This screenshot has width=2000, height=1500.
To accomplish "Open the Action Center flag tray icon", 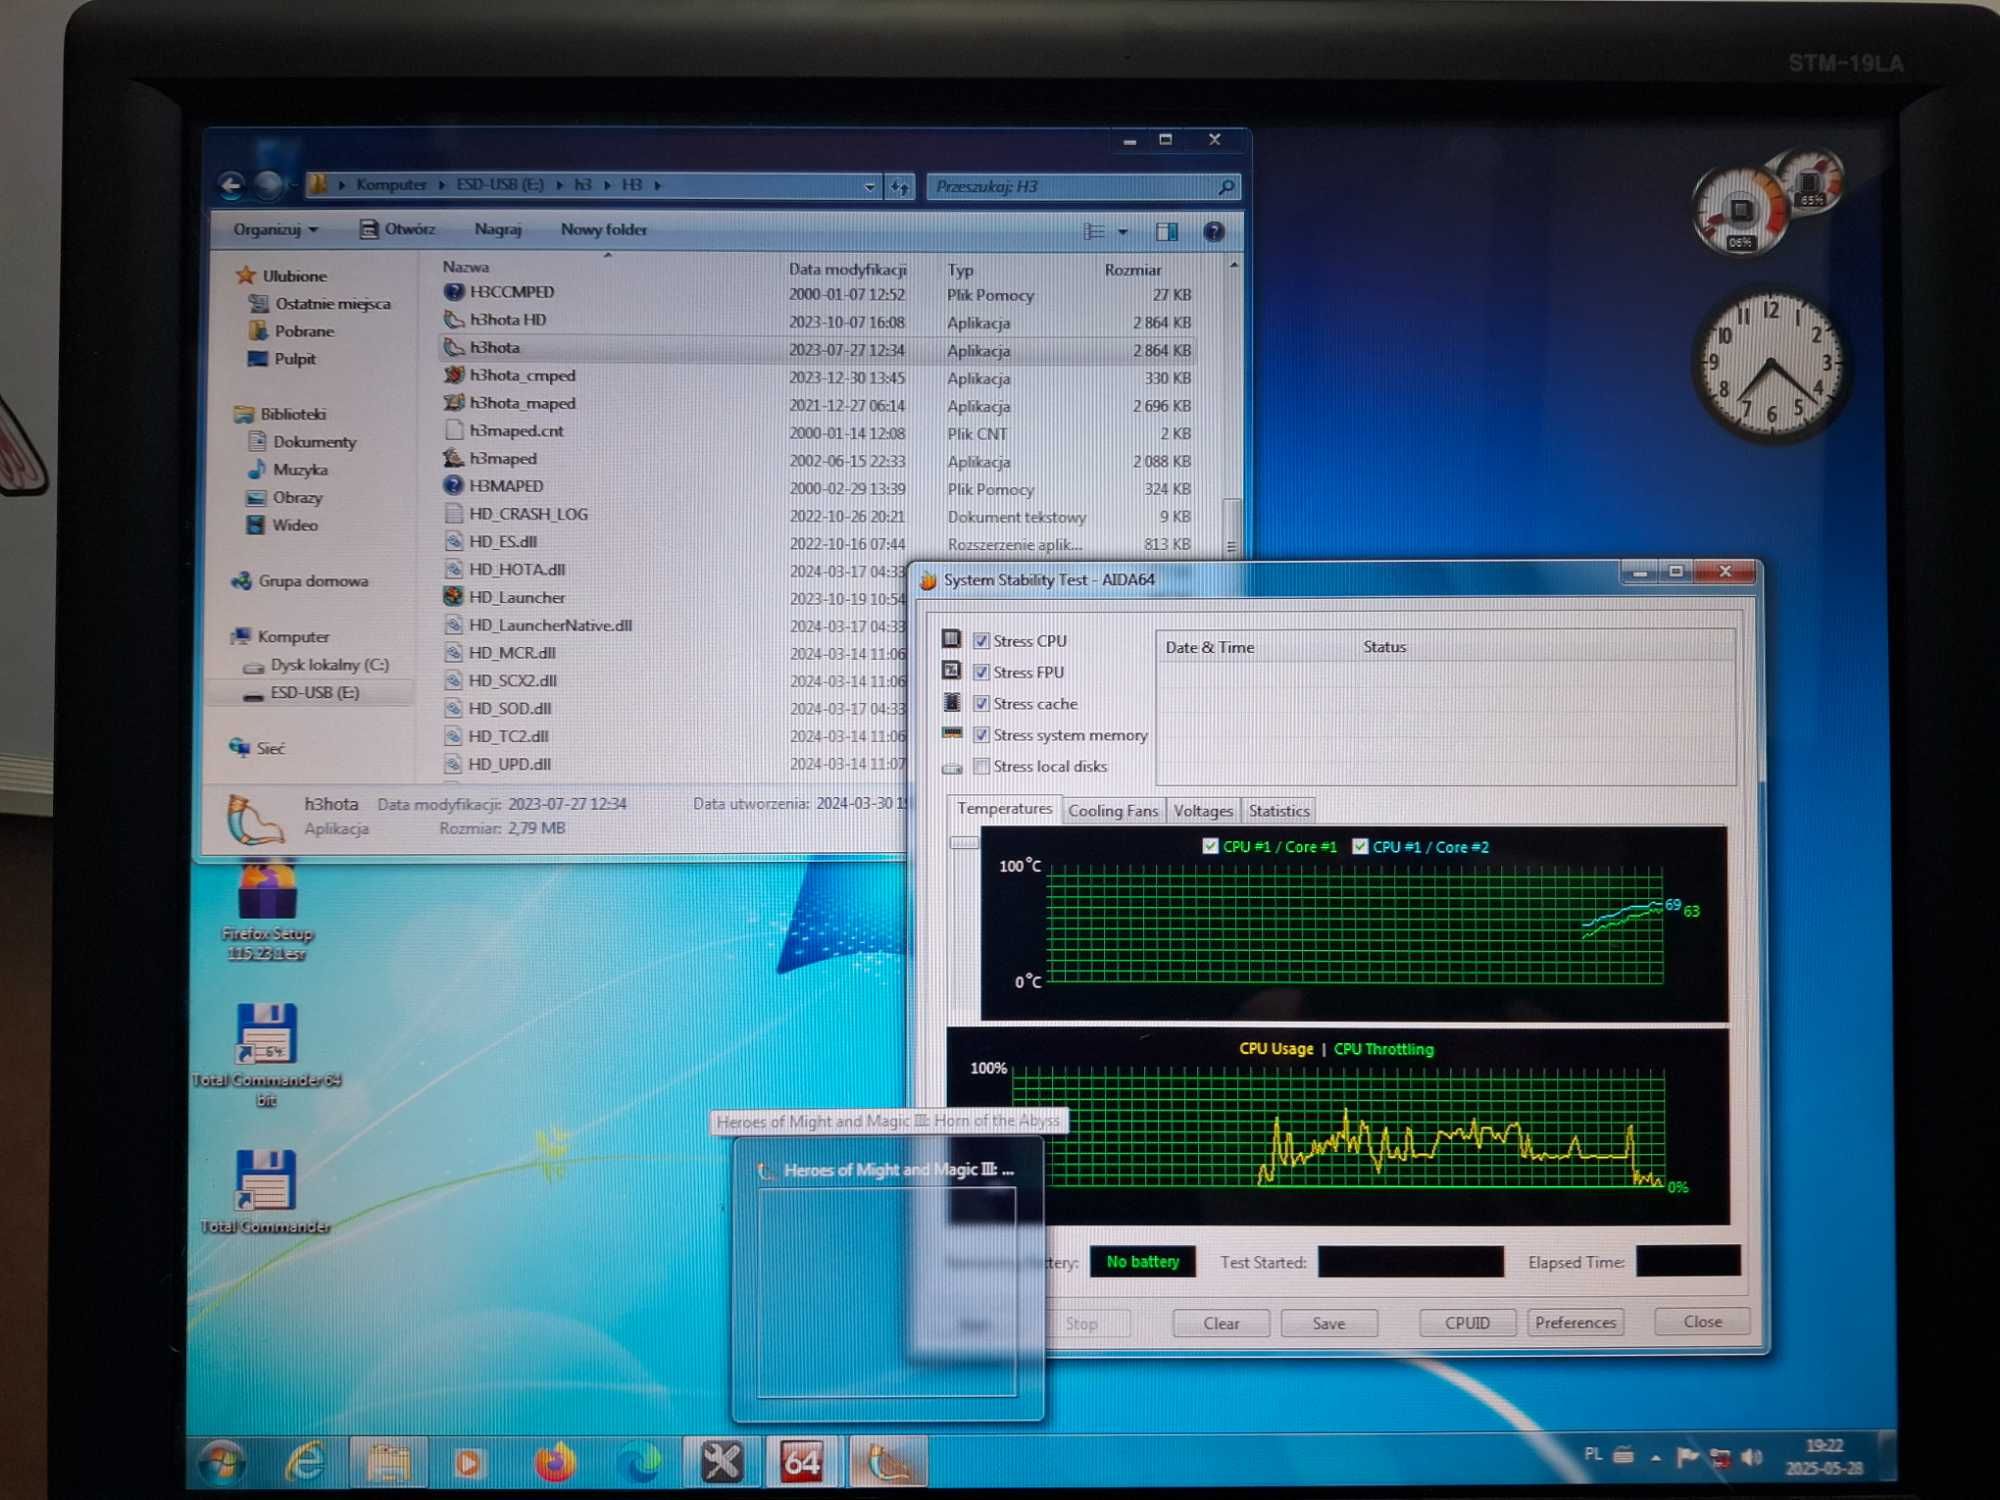I will pyautogui.click(x=1687, y=1457).
